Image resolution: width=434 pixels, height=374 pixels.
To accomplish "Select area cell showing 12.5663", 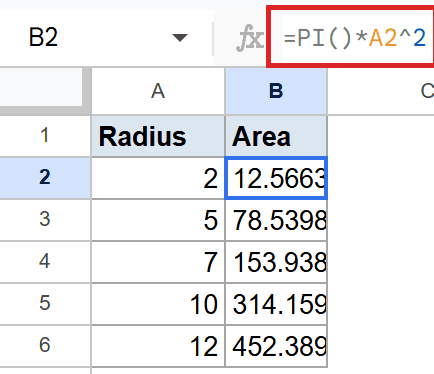I will (x=276, y=178).
